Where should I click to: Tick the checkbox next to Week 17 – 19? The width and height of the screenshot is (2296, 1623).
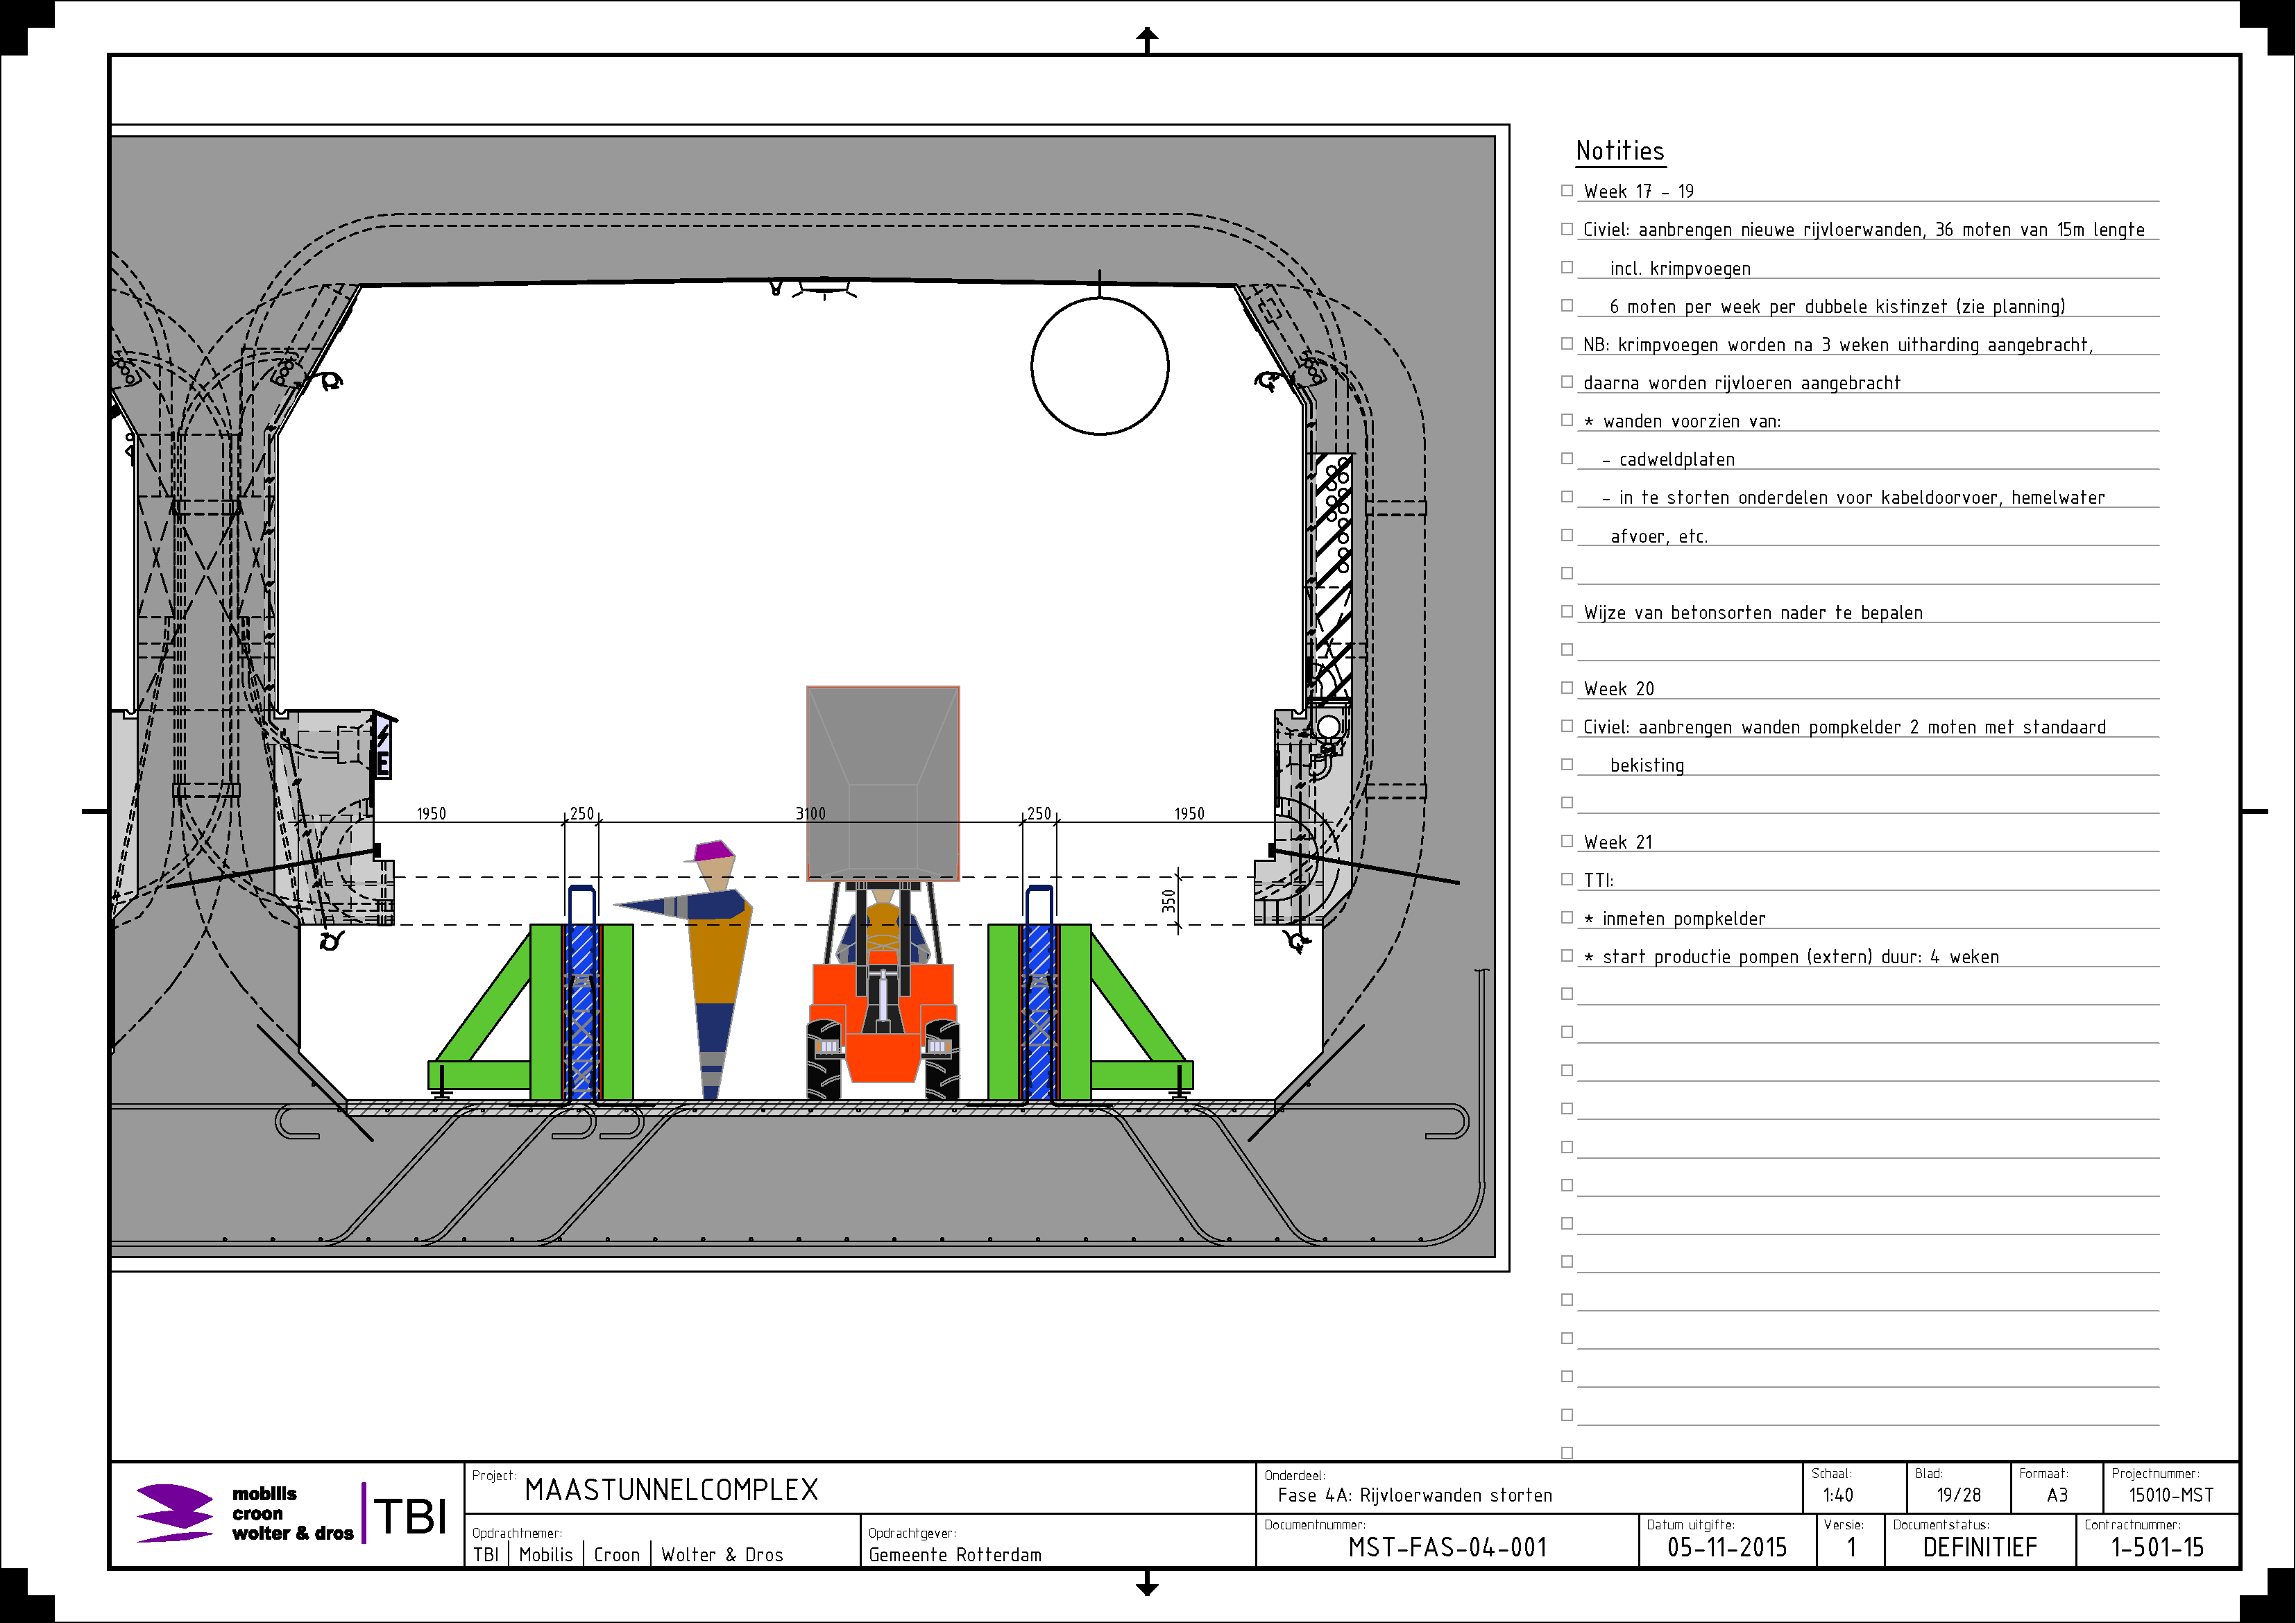1567,190
